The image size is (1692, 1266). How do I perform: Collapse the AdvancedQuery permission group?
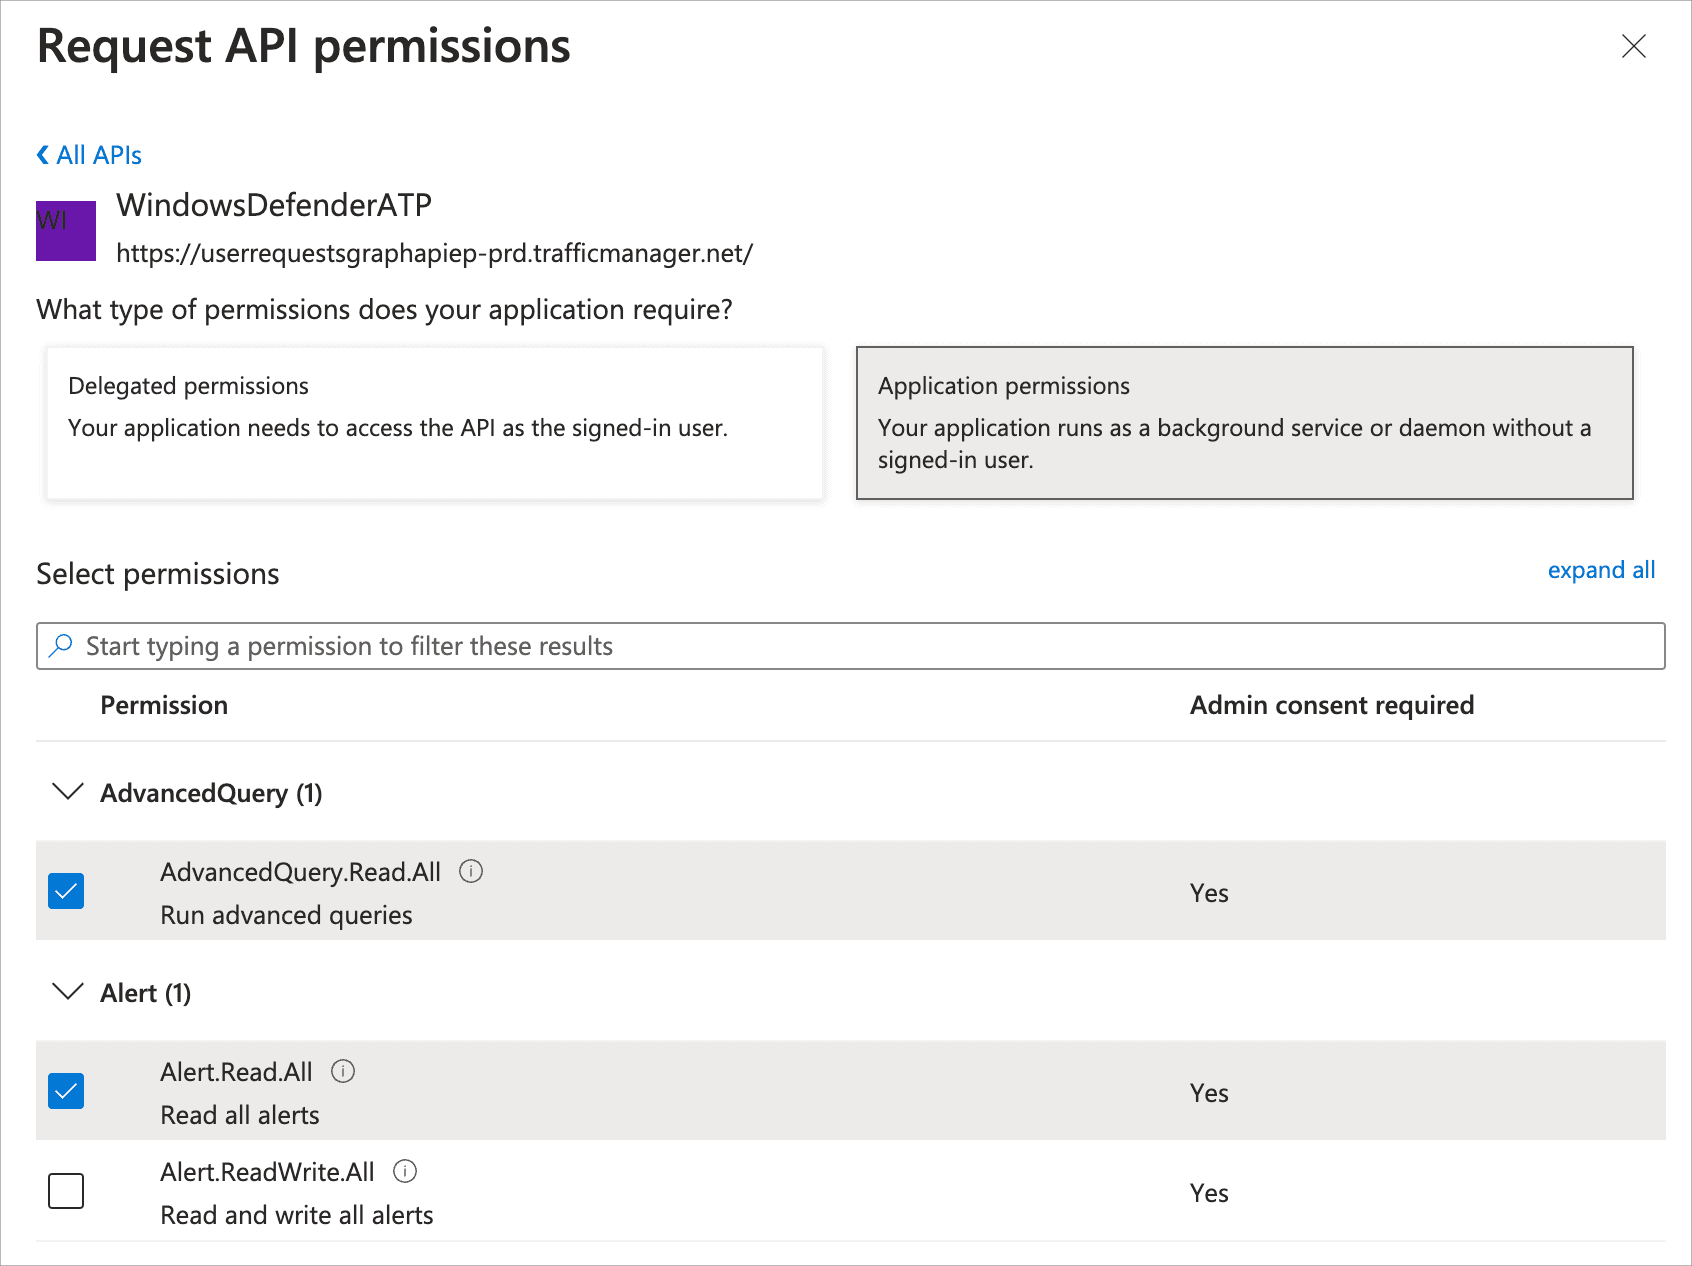67,792
